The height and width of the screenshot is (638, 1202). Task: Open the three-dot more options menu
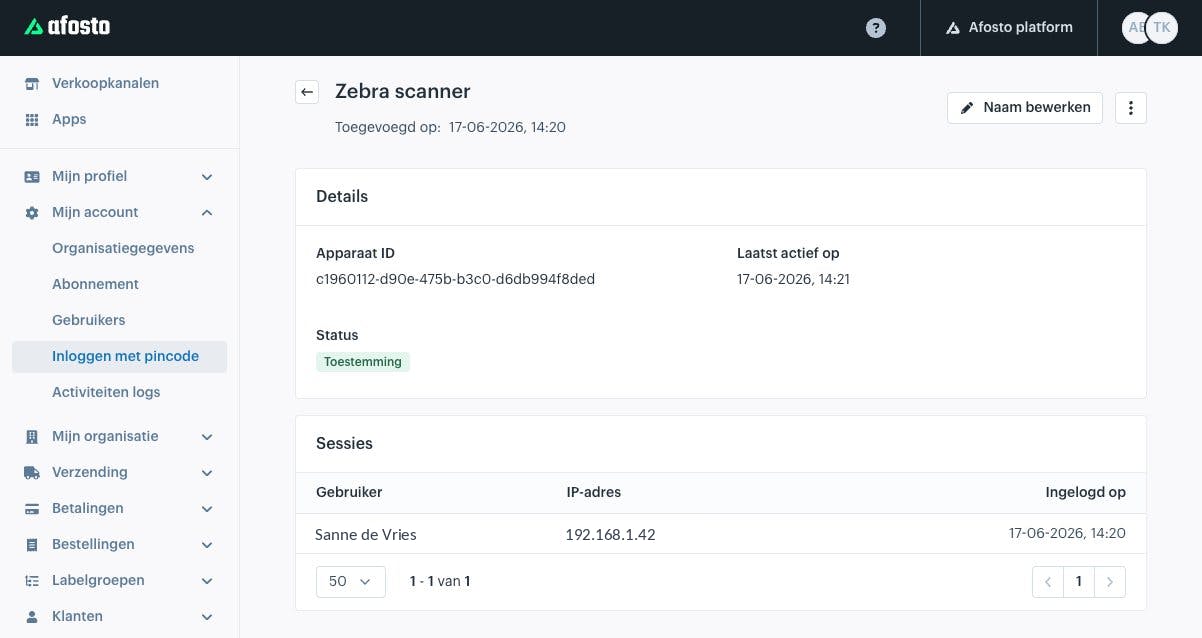click(1131, 108)
